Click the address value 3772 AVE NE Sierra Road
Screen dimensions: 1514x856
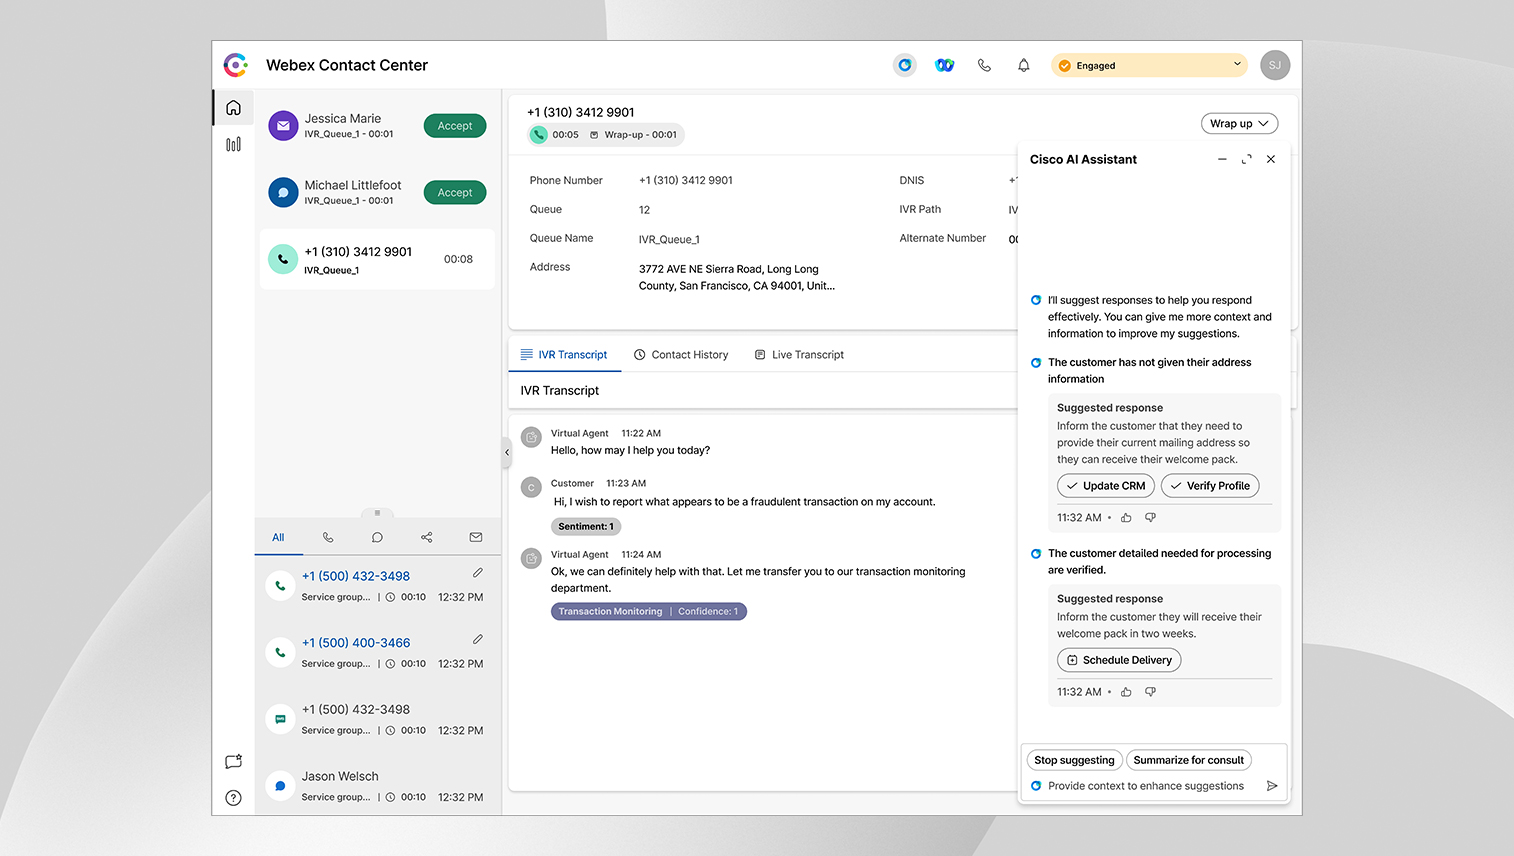(x=736, y=277)
